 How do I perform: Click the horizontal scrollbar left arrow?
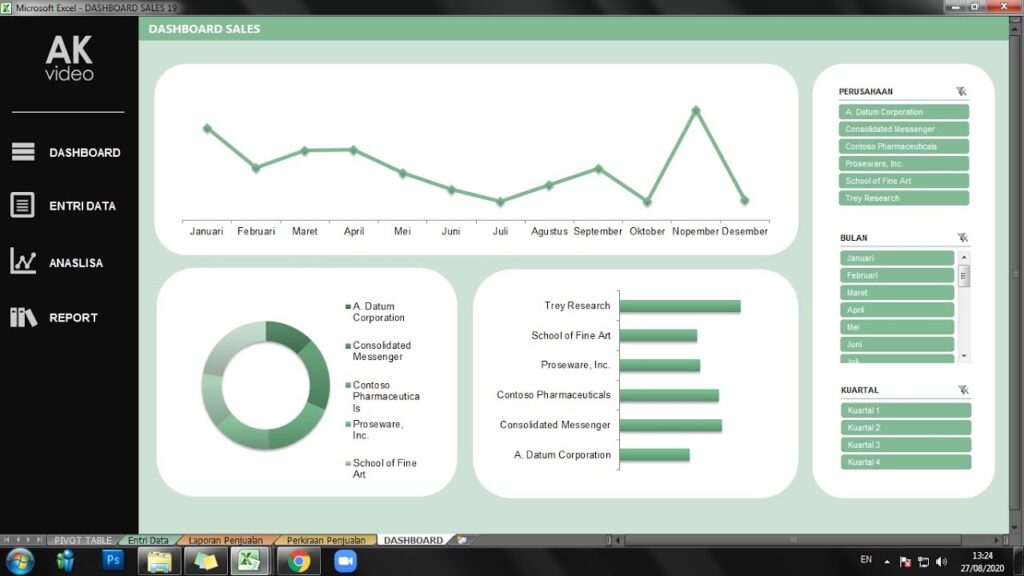tap(618, 540)
